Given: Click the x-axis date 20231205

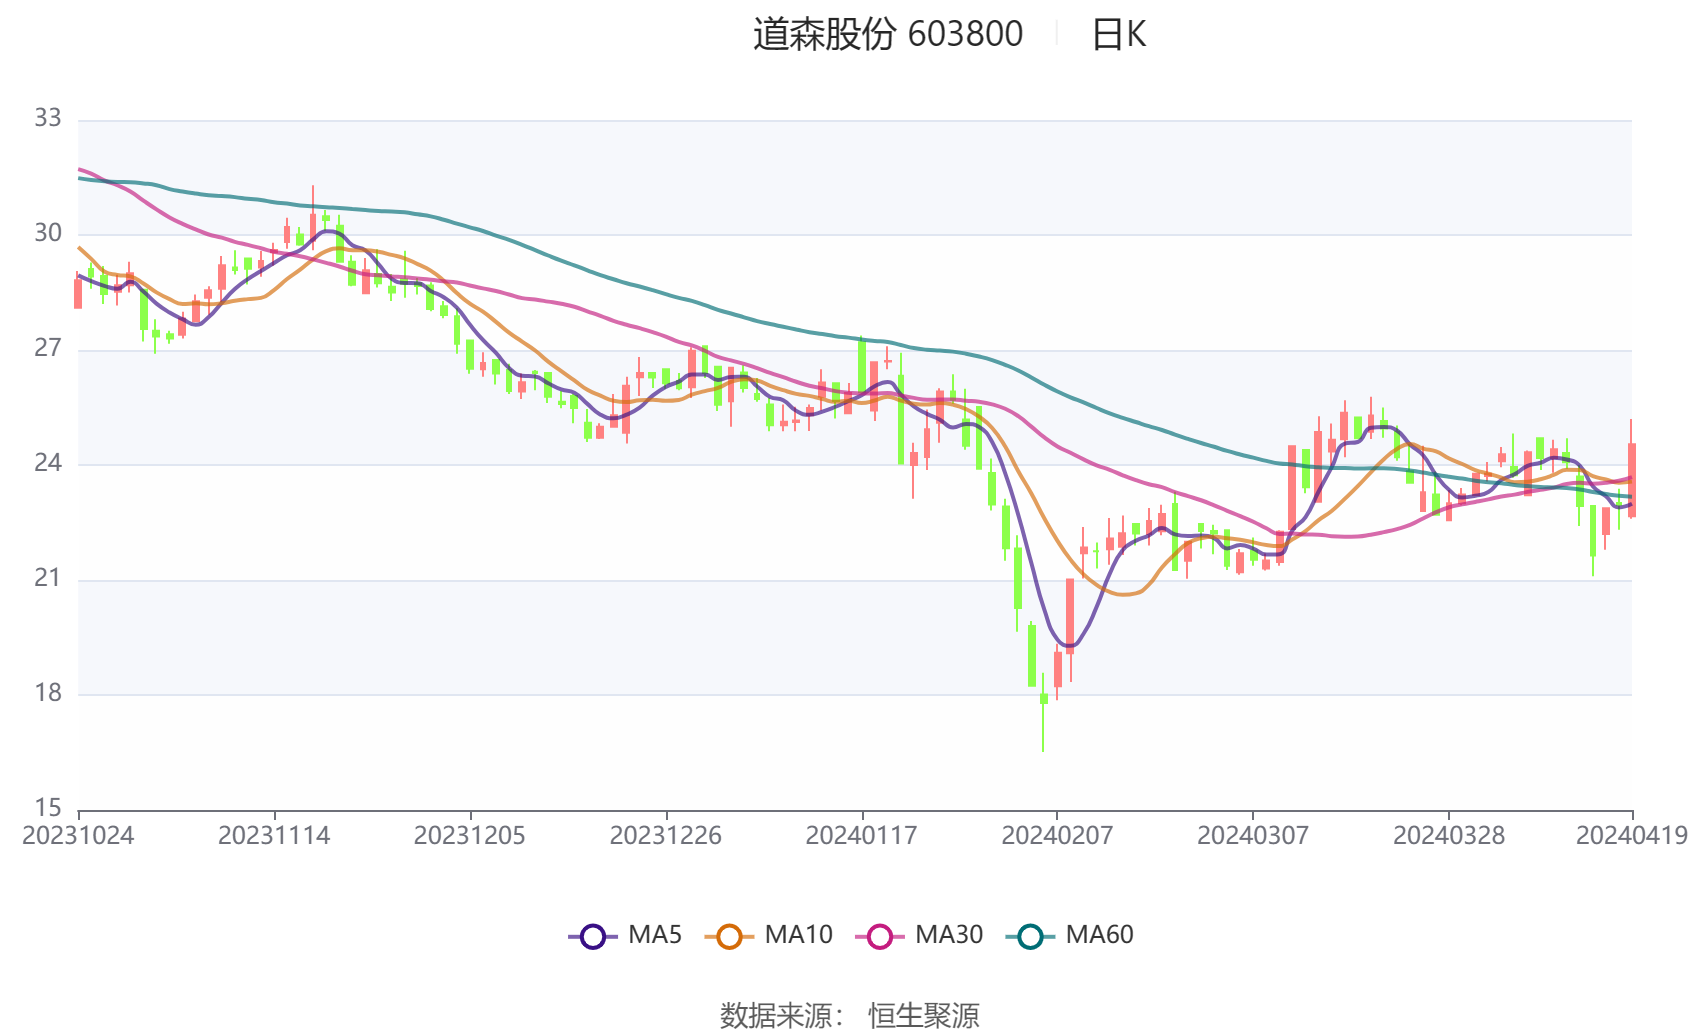Looking at the screenshot, I should pos(470,836).
